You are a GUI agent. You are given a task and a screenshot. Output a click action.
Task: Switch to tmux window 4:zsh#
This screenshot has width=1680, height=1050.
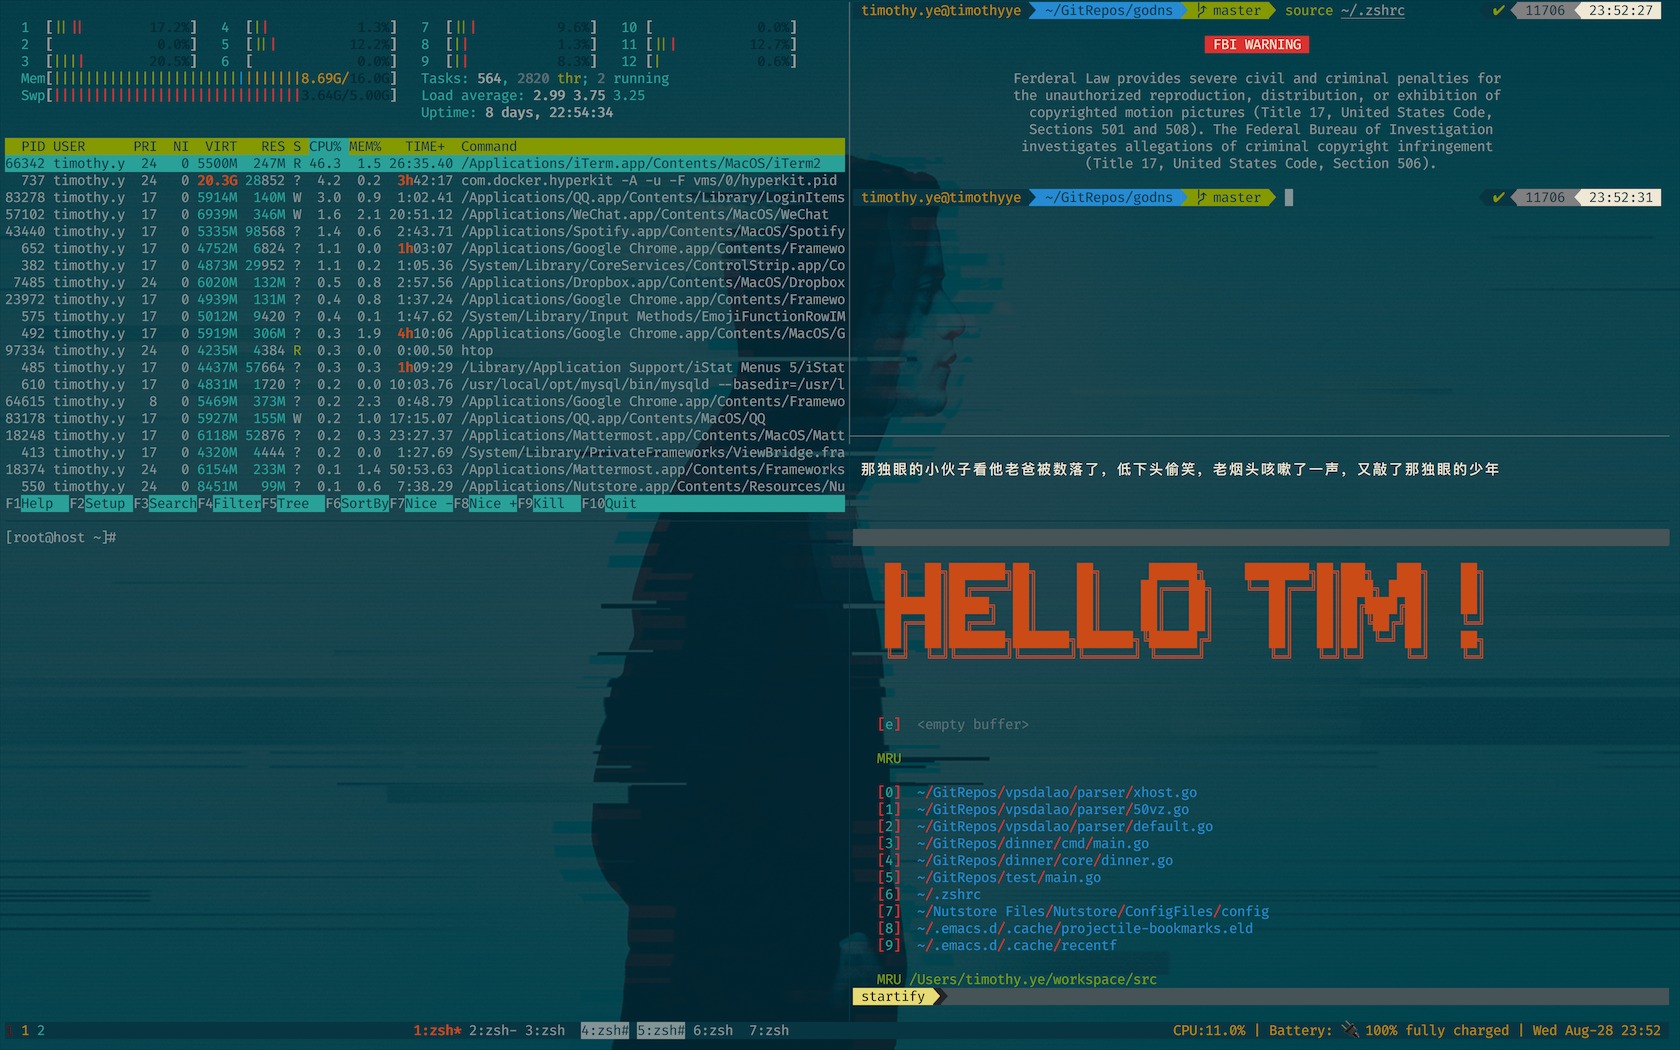(605, 1031)
